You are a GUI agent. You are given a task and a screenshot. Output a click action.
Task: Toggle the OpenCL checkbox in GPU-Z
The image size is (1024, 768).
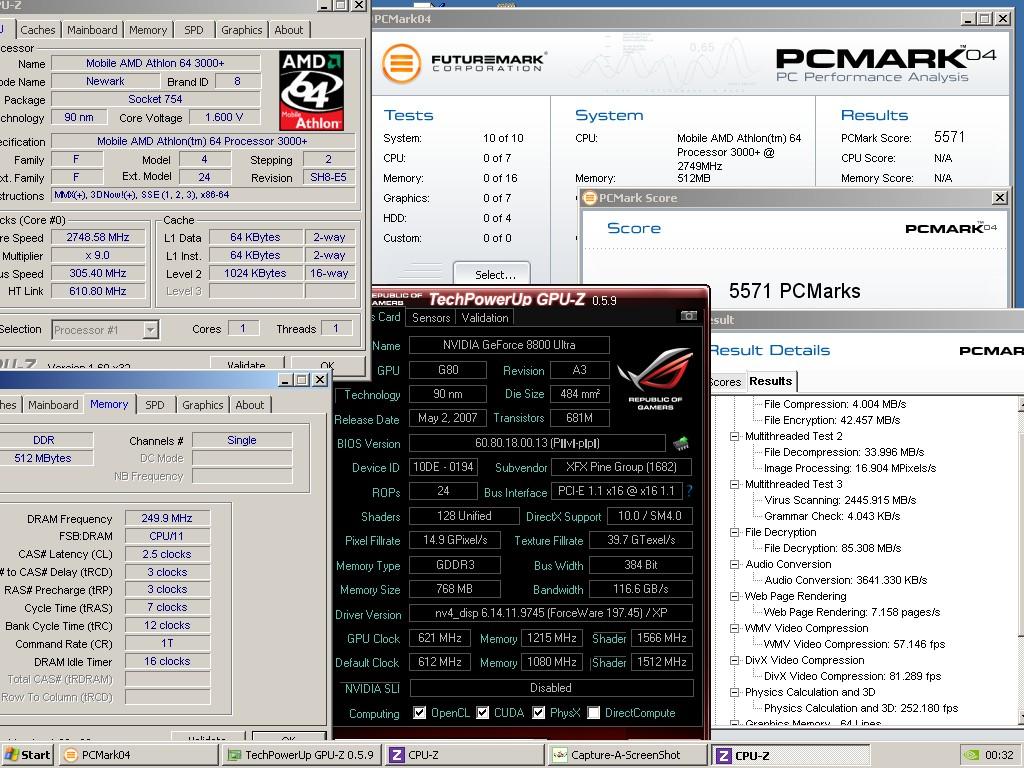420,712
